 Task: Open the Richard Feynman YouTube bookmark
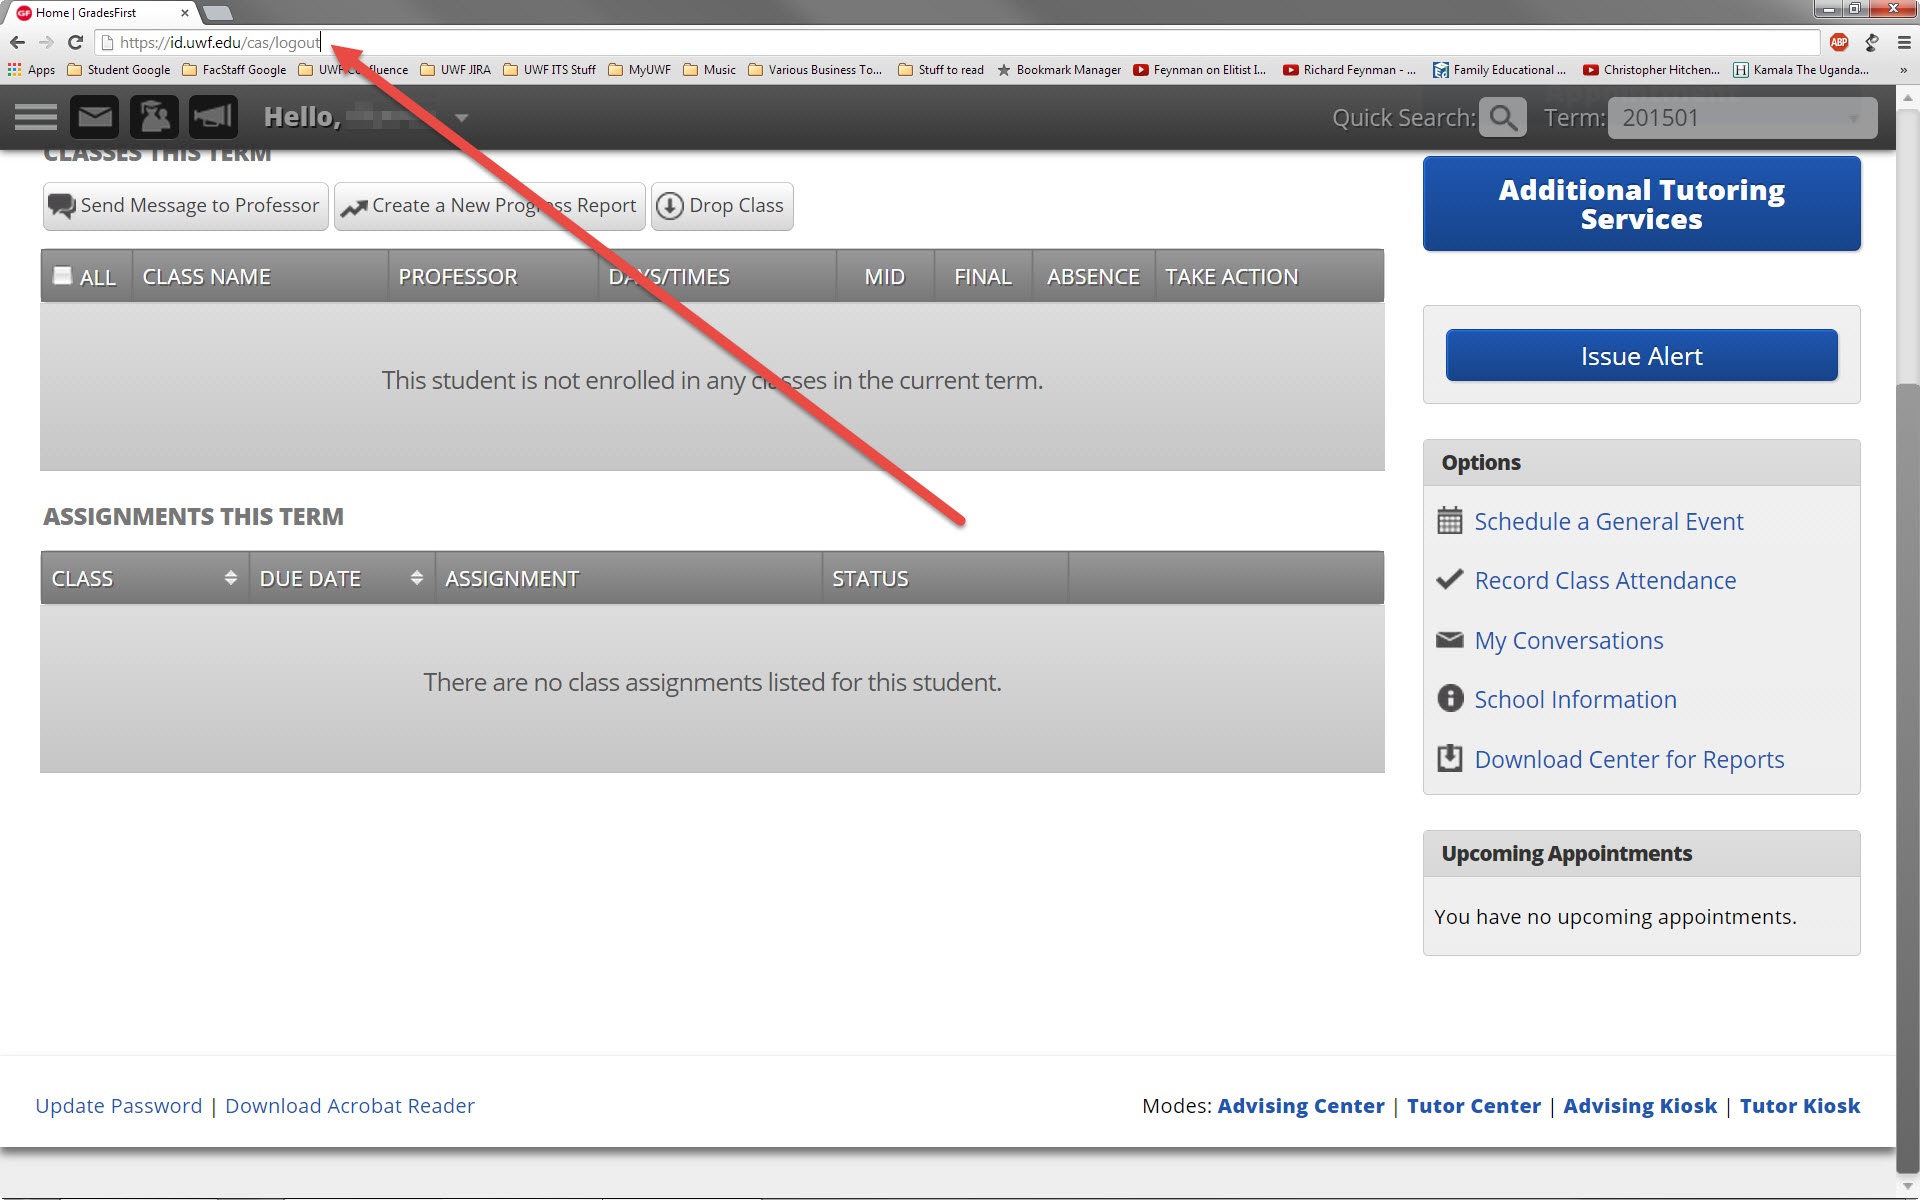(x=1349, y=70)
